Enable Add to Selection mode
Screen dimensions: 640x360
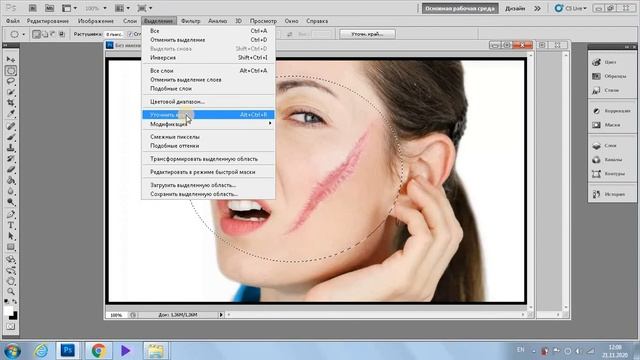45,34
